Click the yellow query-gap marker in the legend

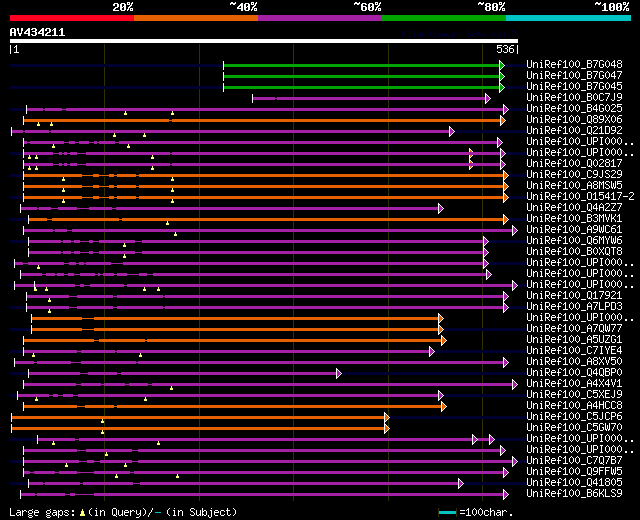82,513
